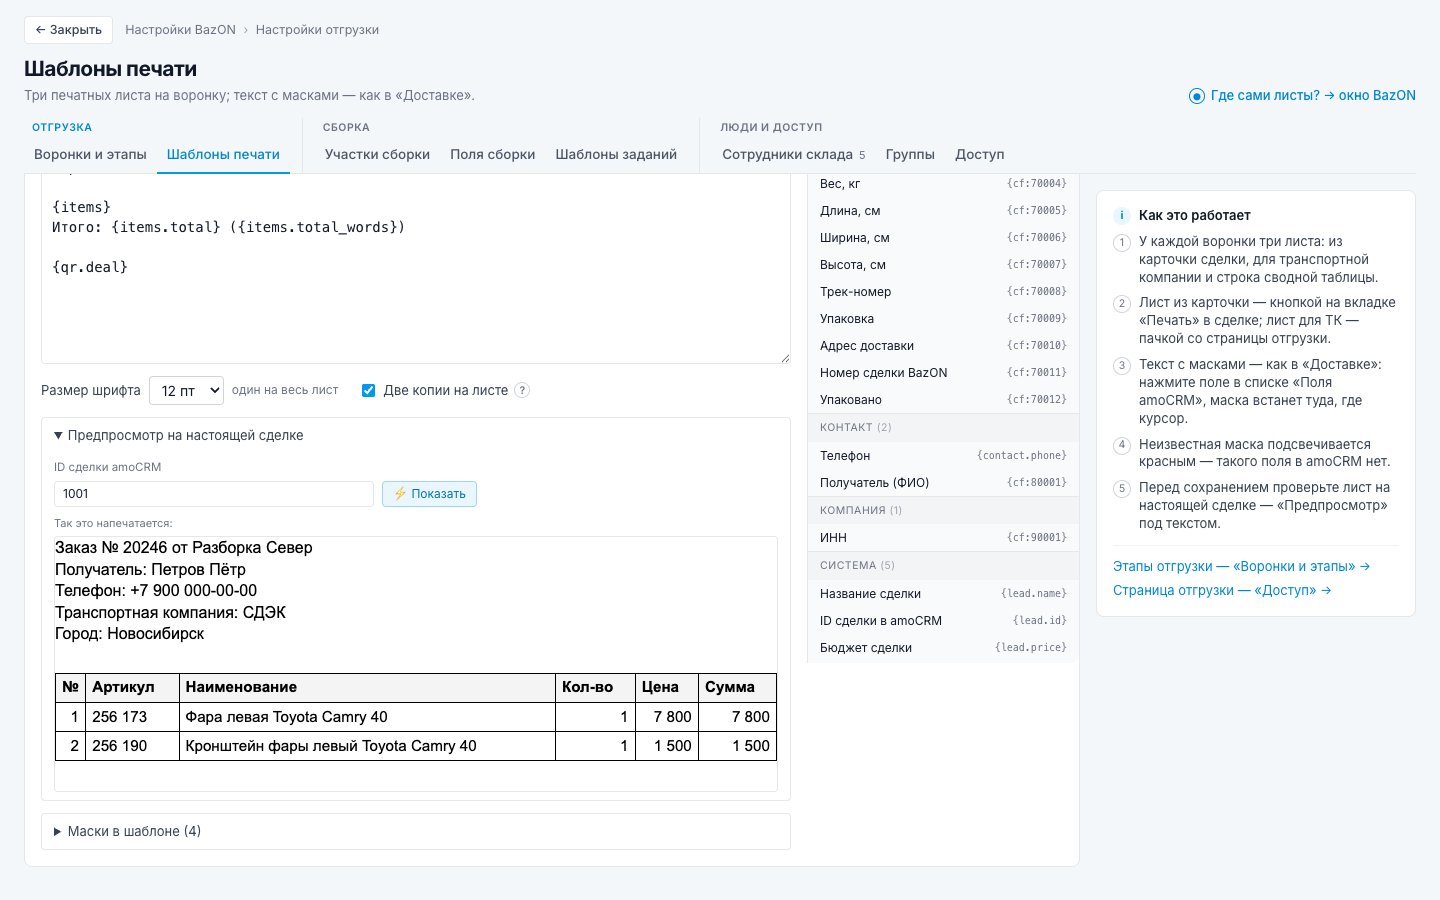1440x900 pixels.
Task: Toggle the Две копии на листе checkbox
Action: (368, 390)
